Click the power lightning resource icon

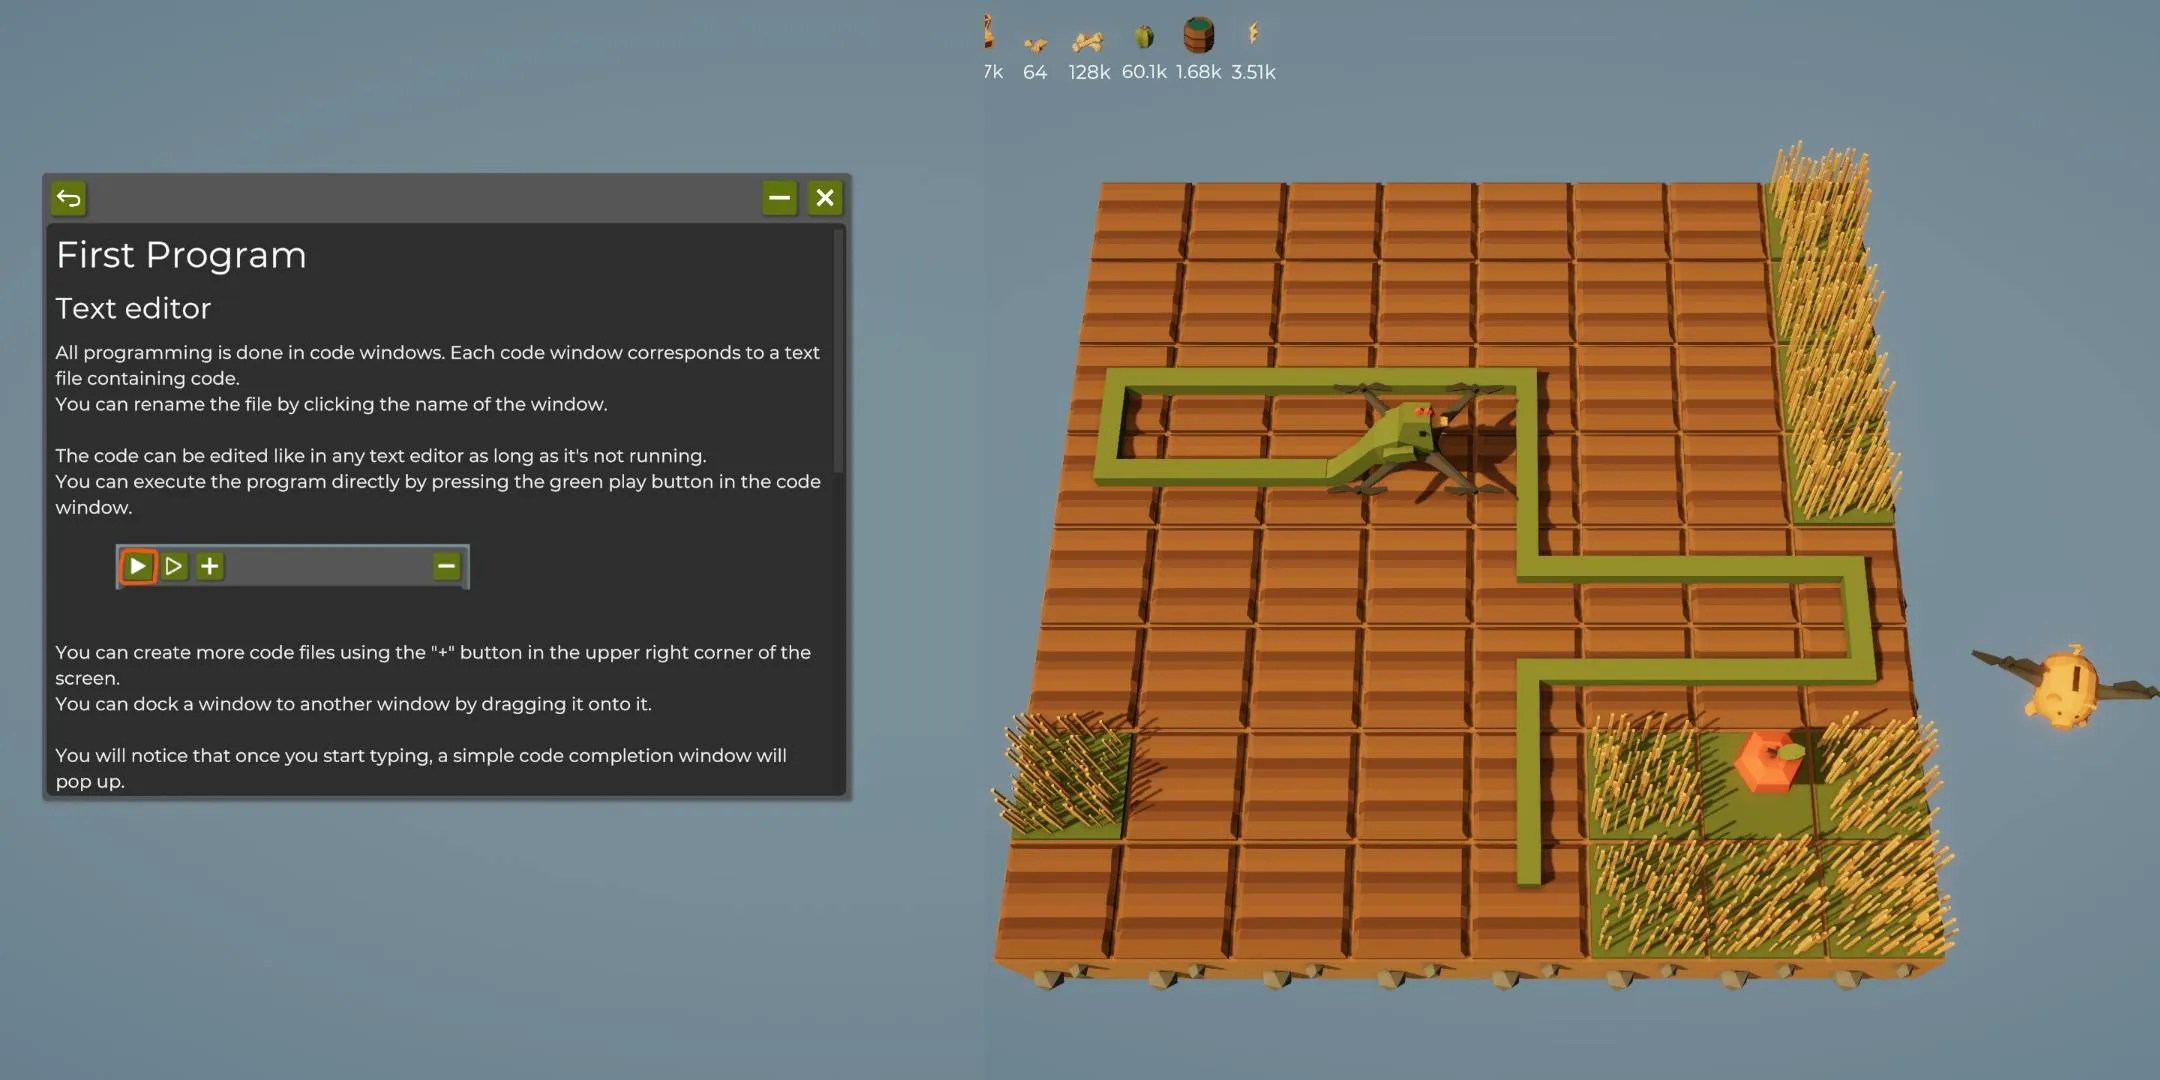point(1254,35)
